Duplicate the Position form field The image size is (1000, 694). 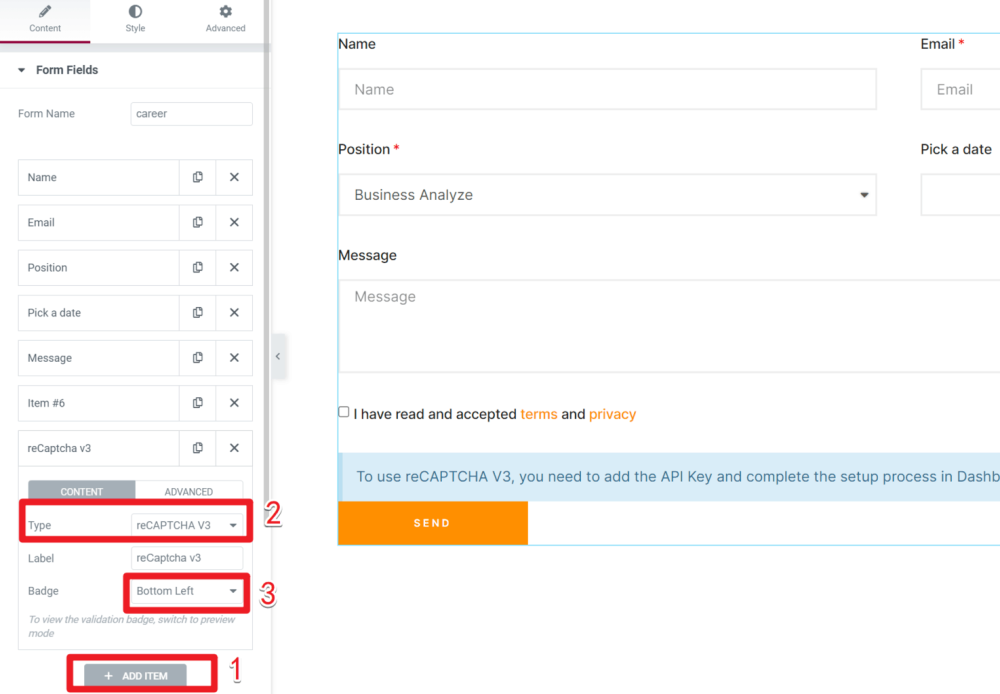pos(198,268)
